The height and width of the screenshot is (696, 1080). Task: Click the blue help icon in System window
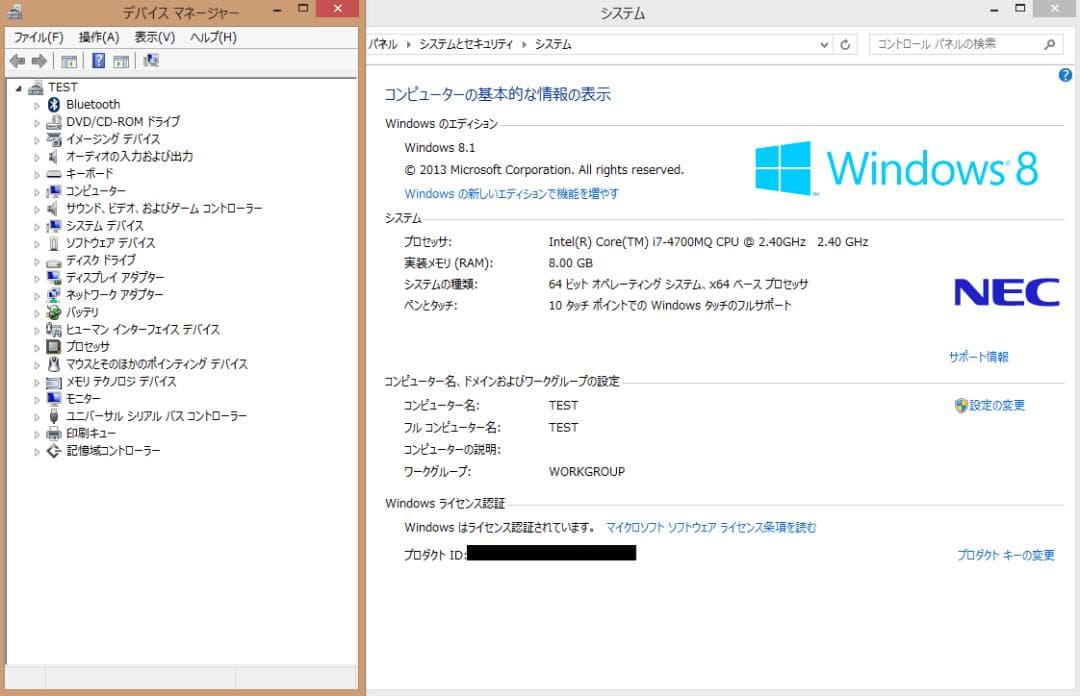tap(1065, 75)
